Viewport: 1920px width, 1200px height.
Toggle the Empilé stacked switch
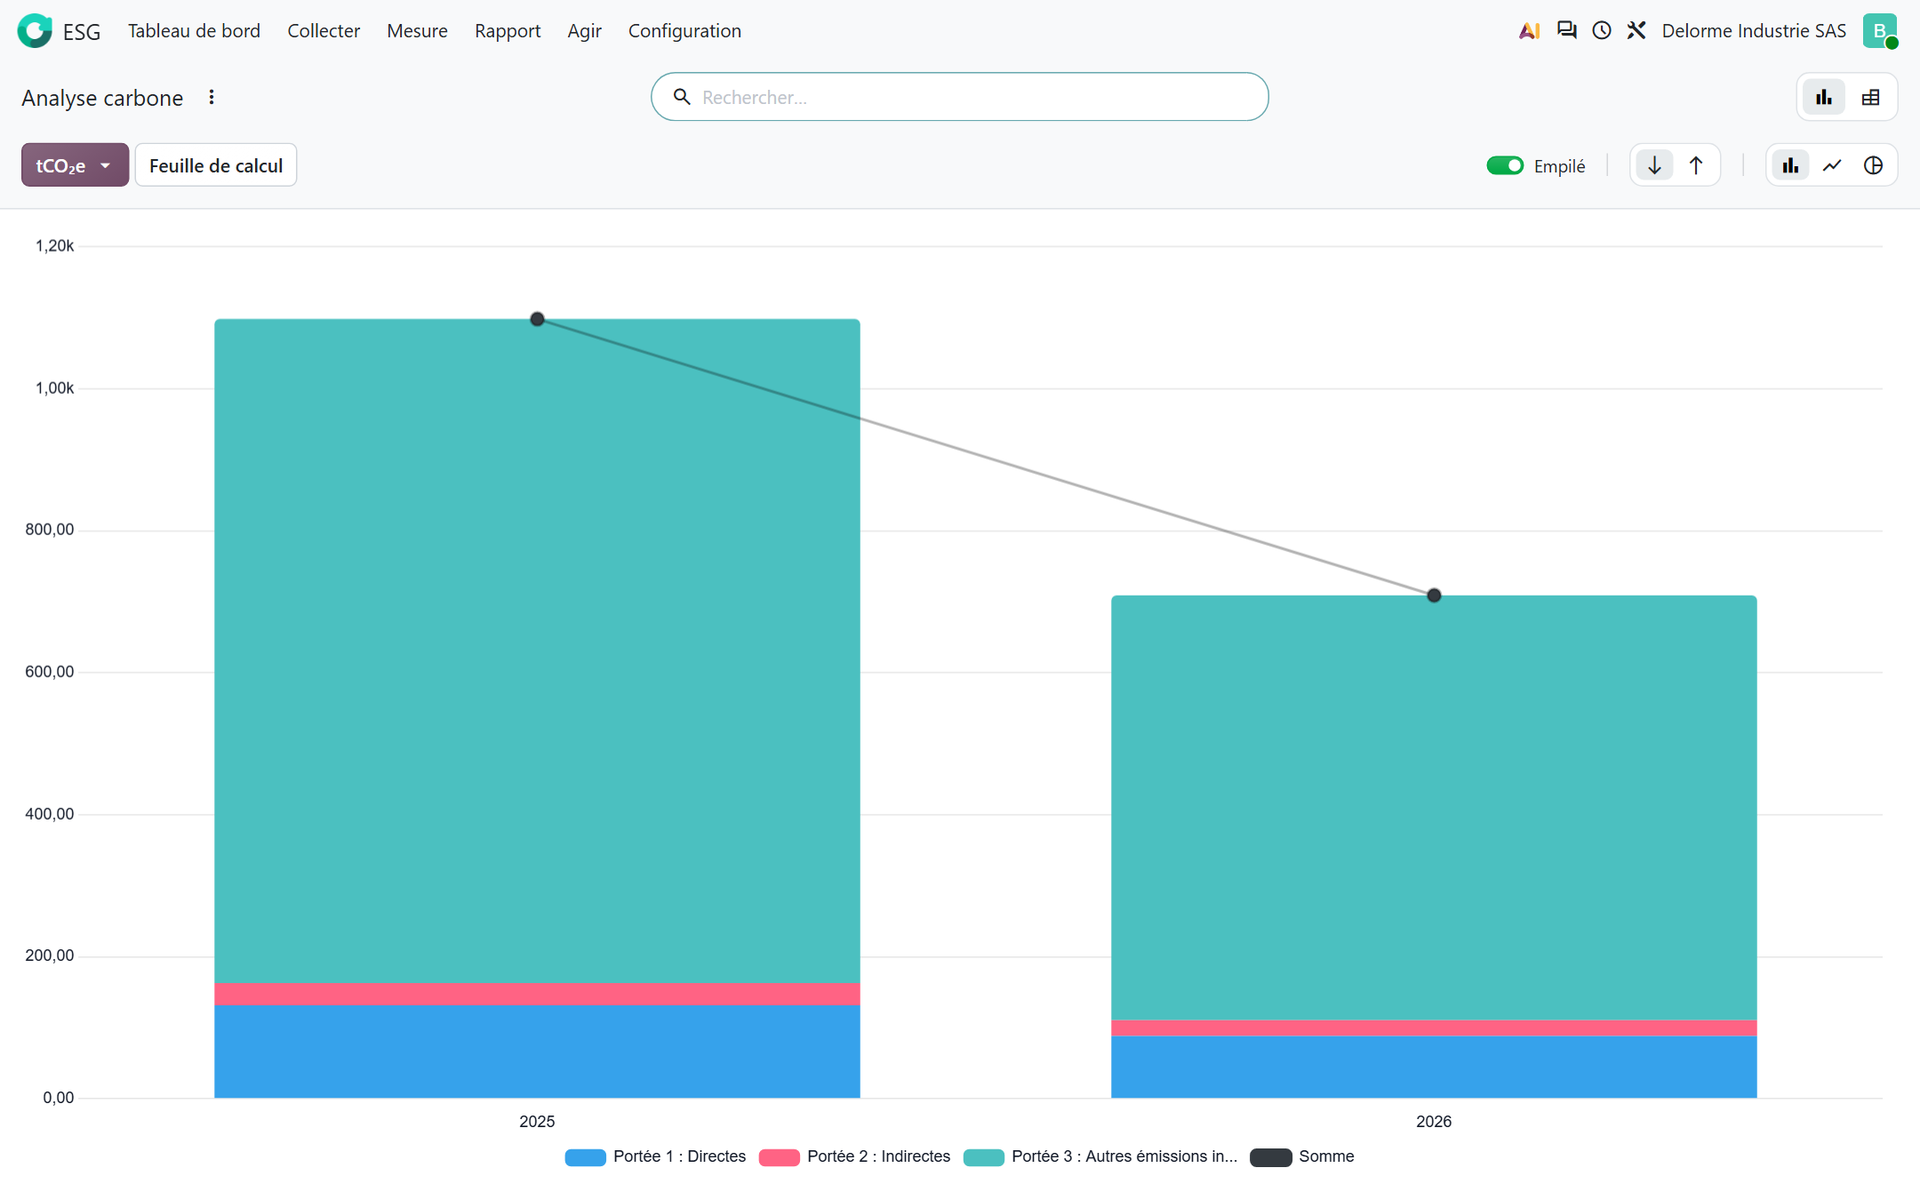tap(1504, 166)
